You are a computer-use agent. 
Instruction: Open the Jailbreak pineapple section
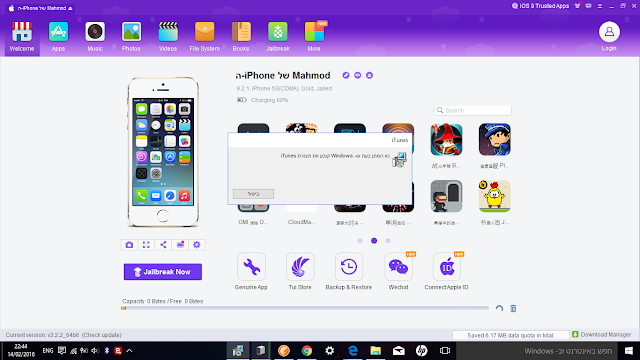point(278,37)
